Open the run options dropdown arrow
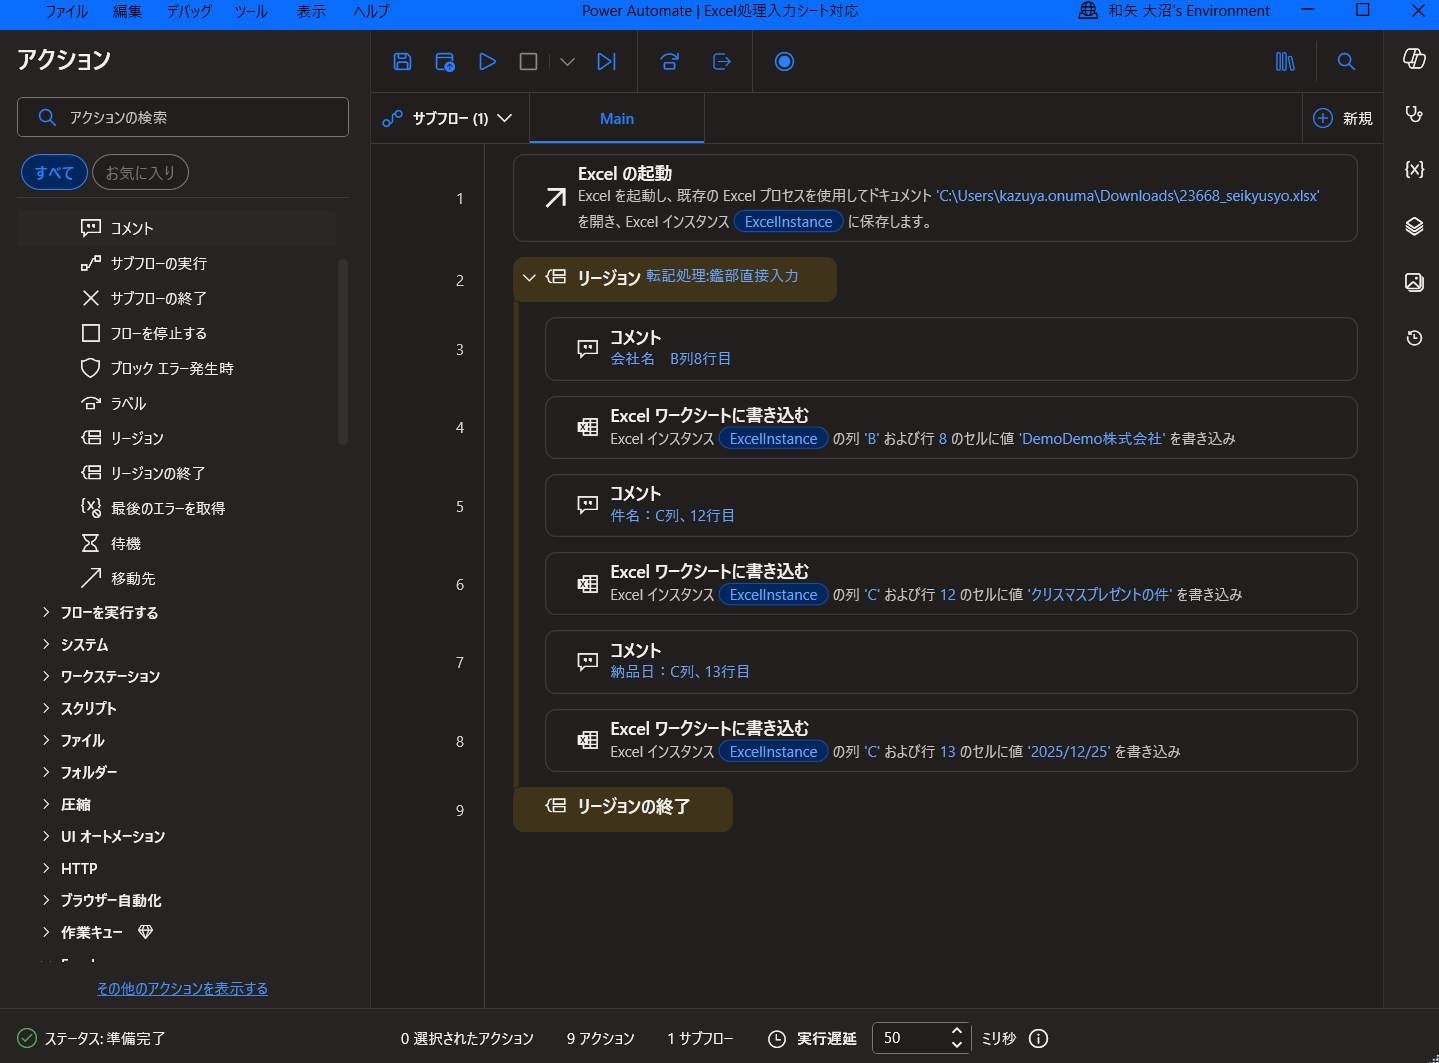Image resolution: width=1439 pixels, height=1063 pixels. point(567,62)
